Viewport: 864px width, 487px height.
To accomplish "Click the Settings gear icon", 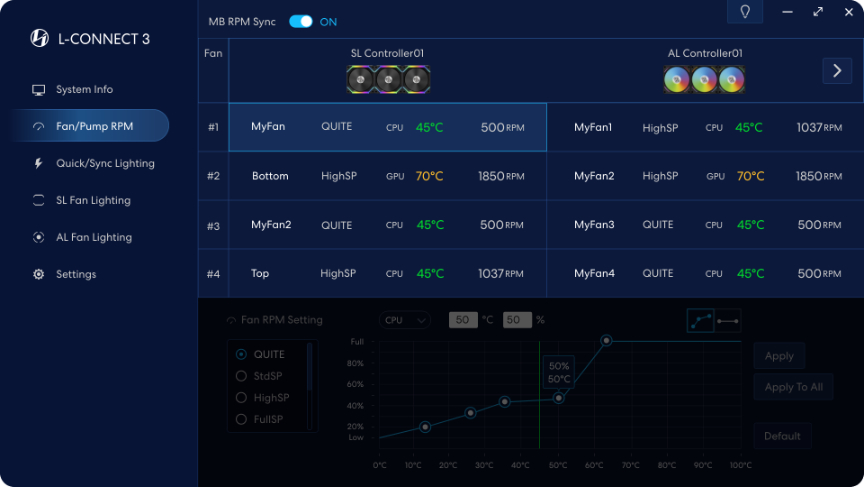I will pyautogui.click(x=38, y=274).
